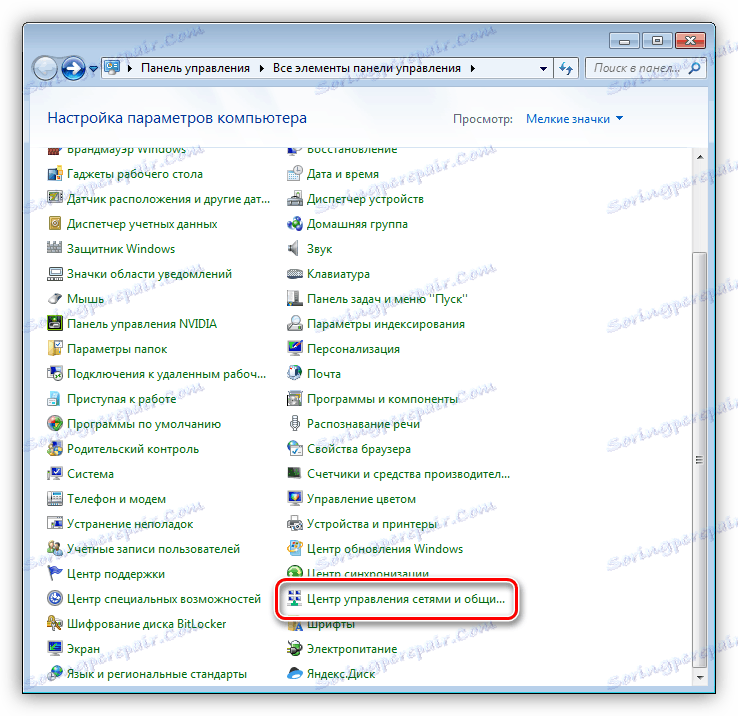
Task: Open the Default Programs icon (Программы по умолчанию)
Action: (55, 424)
